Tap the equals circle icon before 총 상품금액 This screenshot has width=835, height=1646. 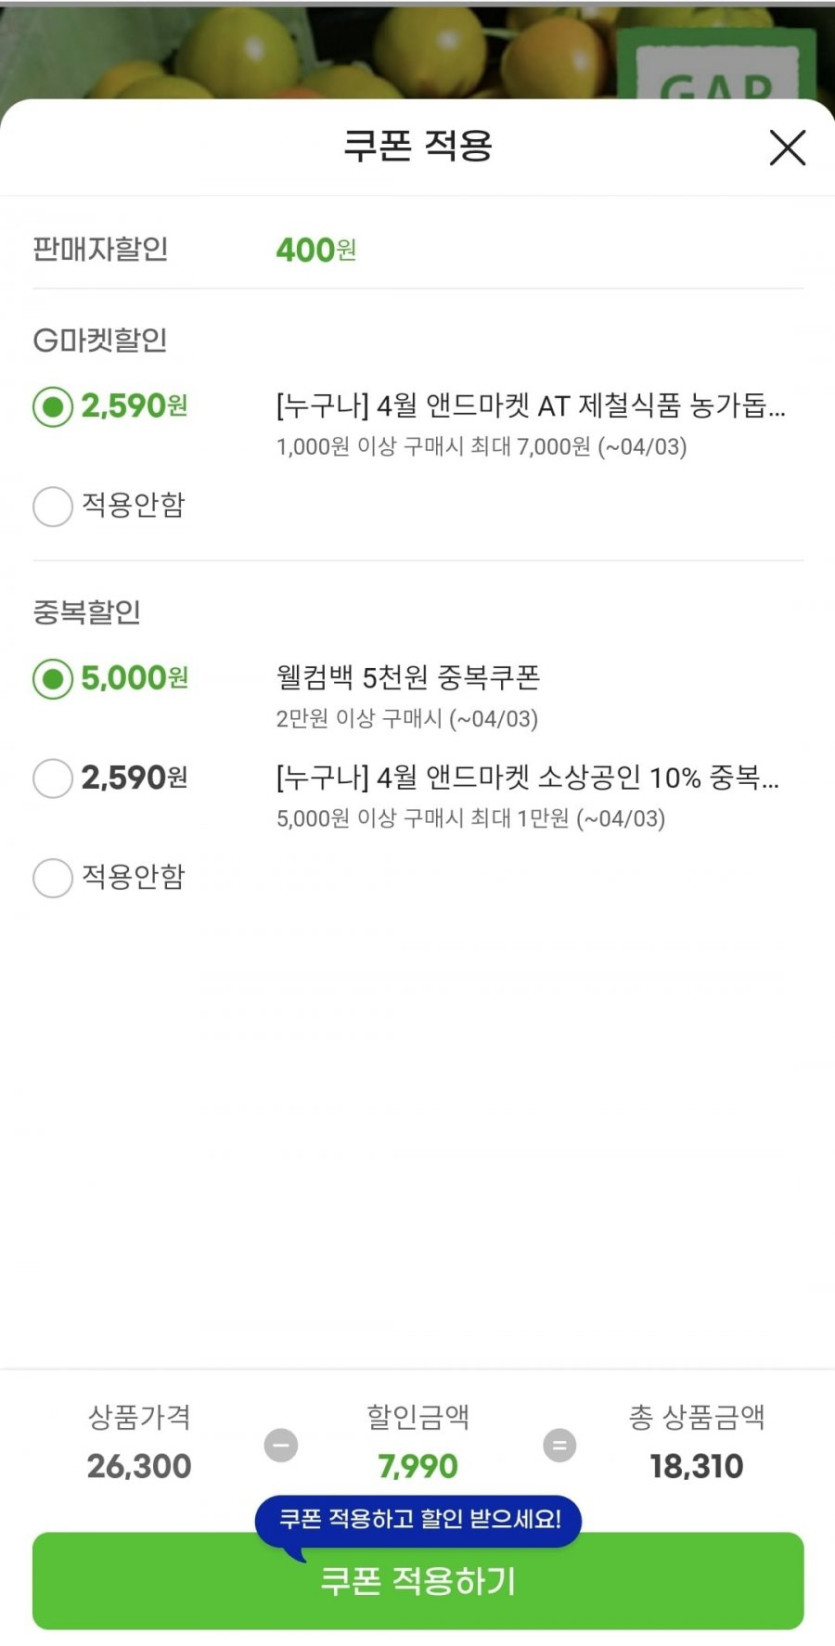(559, 1445)
